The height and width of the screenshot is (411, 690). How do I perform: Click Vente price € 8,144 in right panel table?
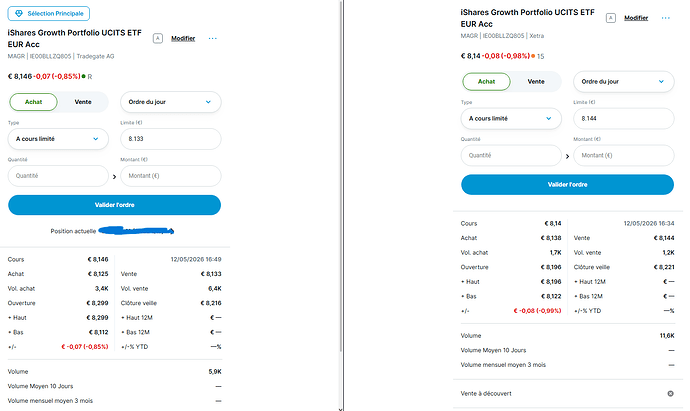pos(664,238)
